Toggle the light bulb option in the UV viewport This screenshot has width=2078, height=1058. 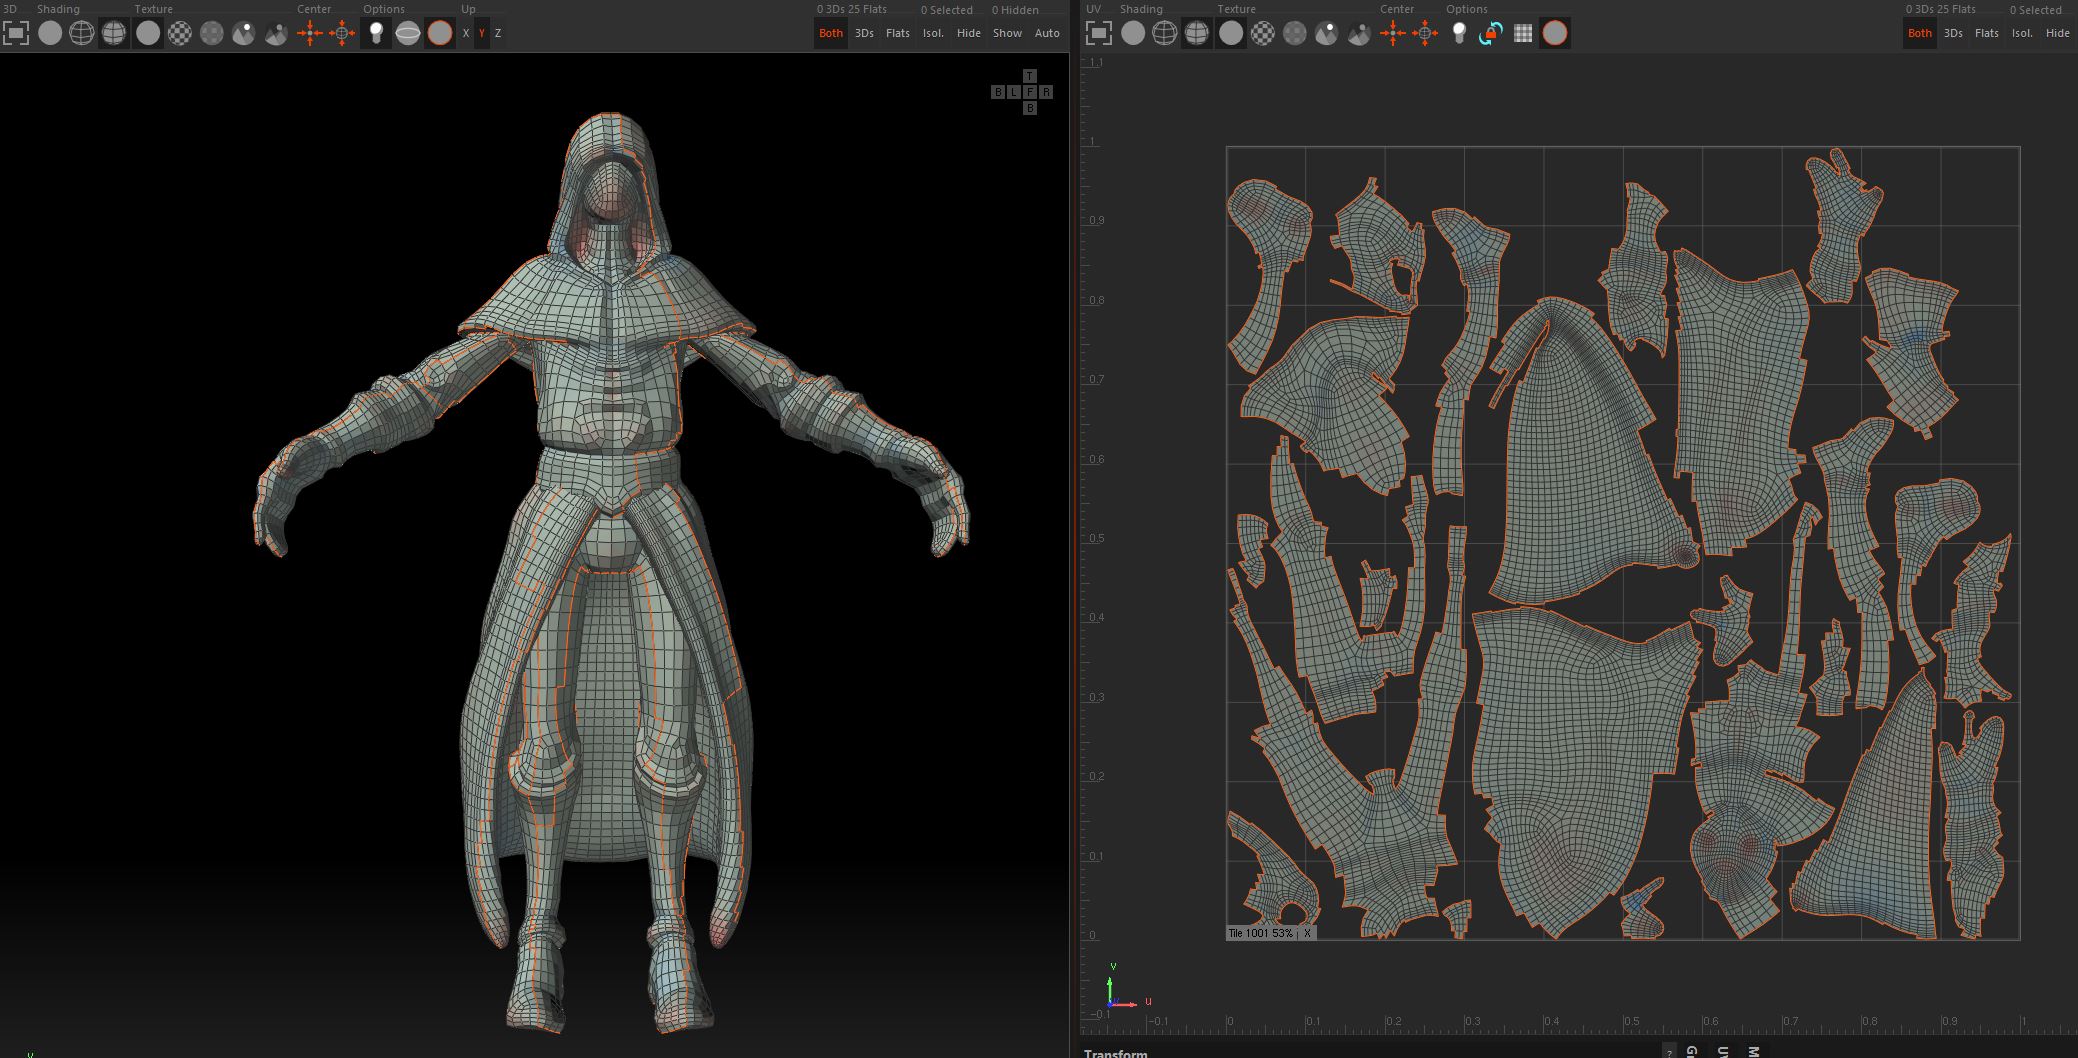pyautogui.click(x=1459, y=33)
